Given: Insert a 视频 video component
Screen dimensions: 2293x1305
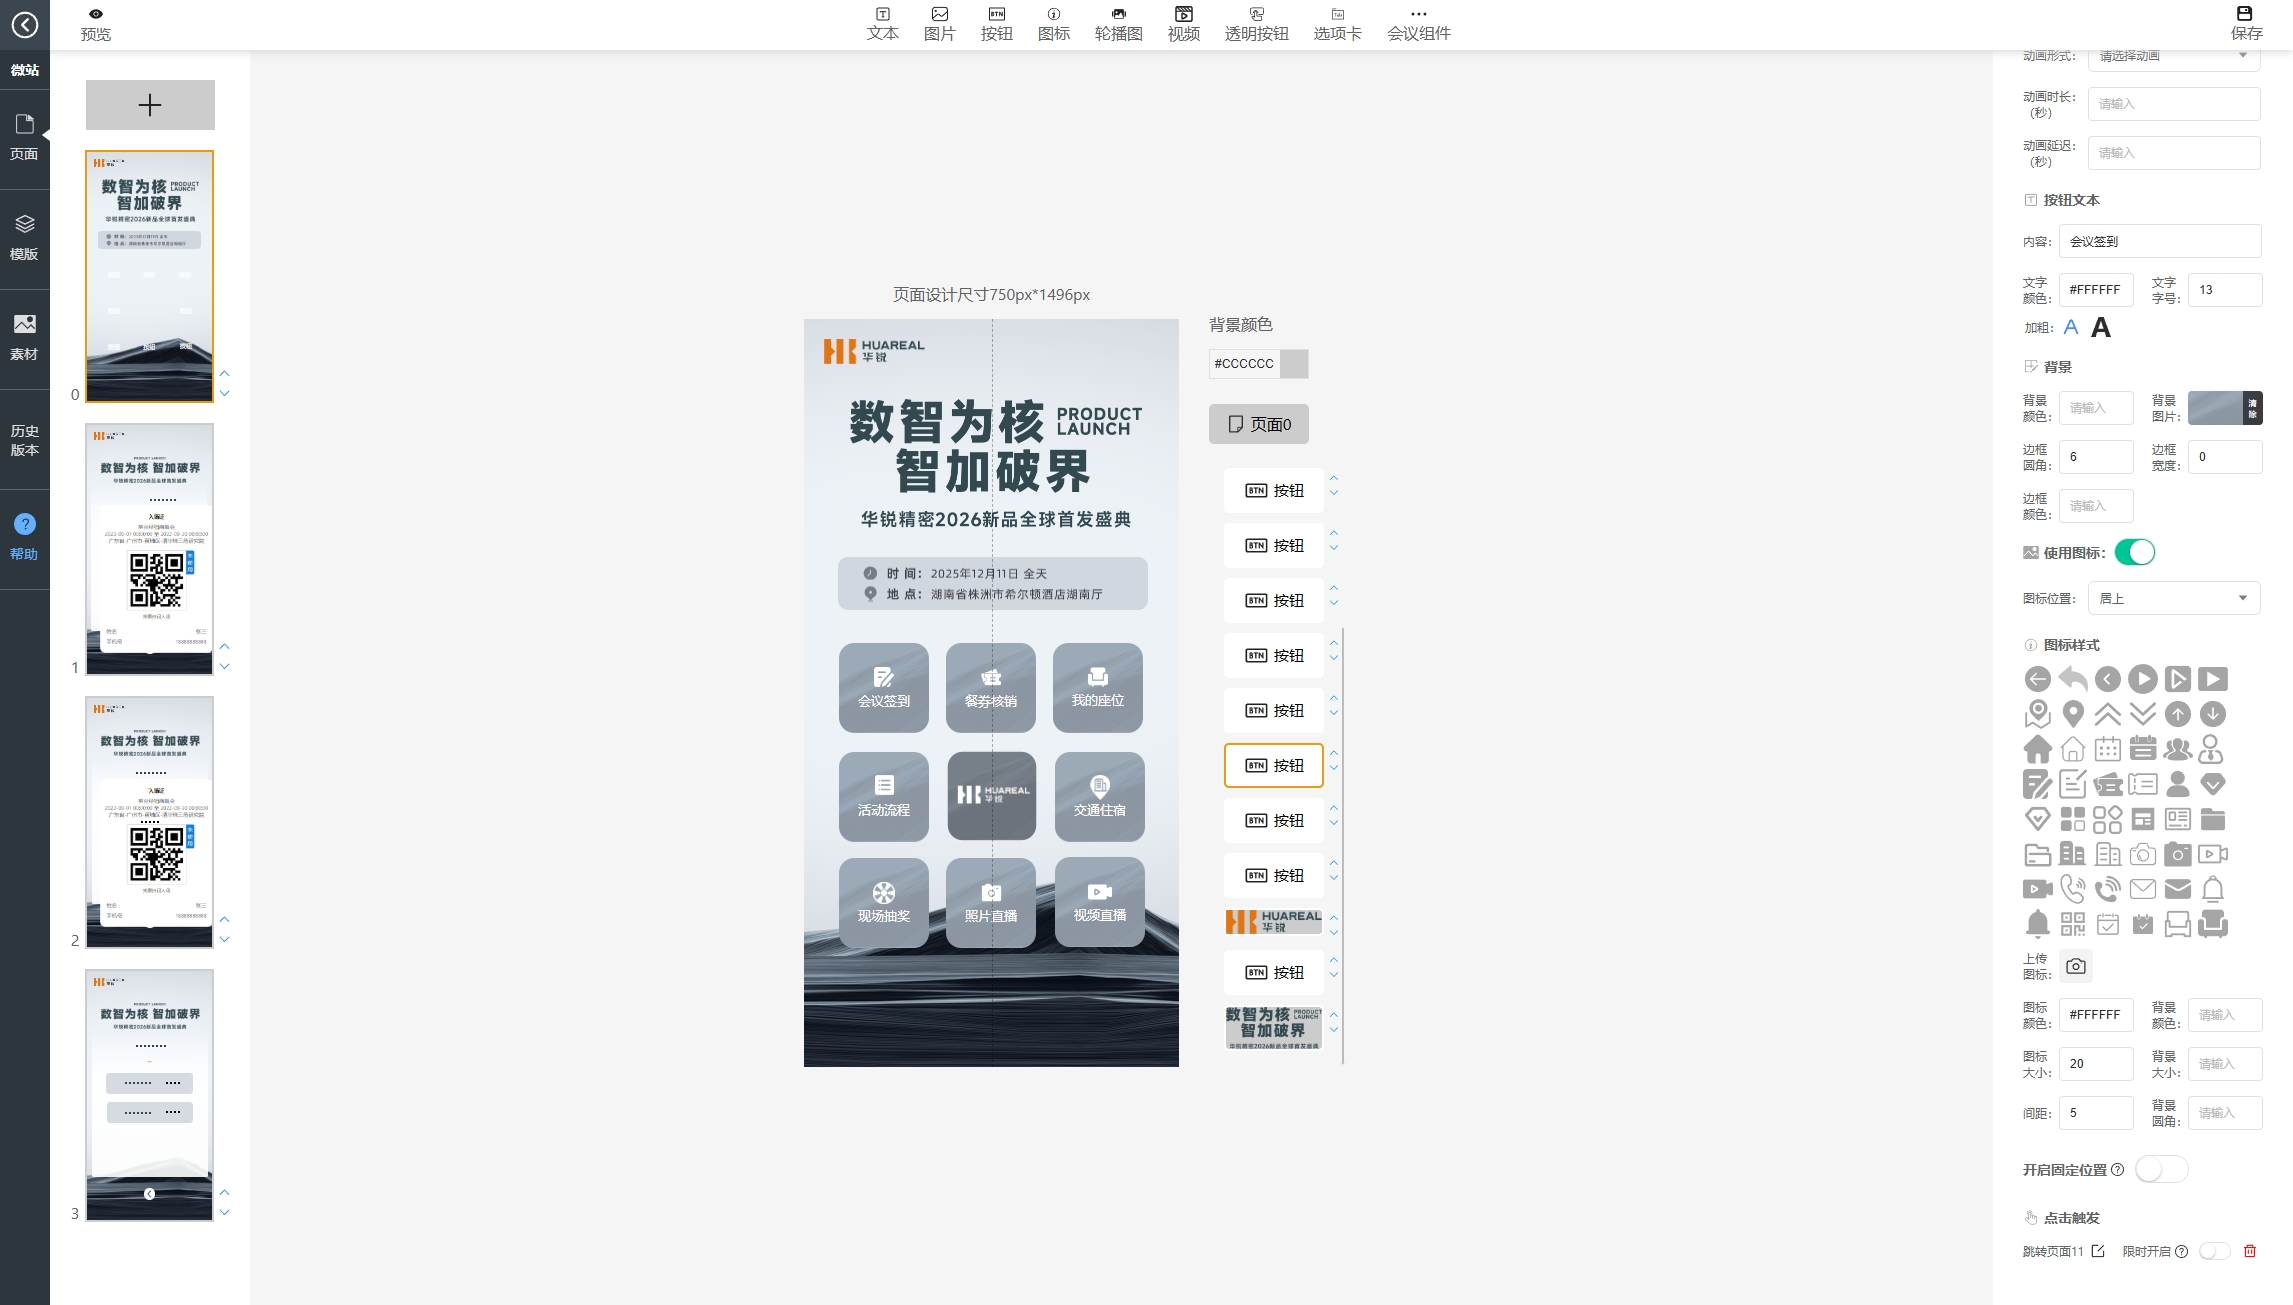Looking at the screenshot, I should pyautogui.click(x=1183, y=23).
